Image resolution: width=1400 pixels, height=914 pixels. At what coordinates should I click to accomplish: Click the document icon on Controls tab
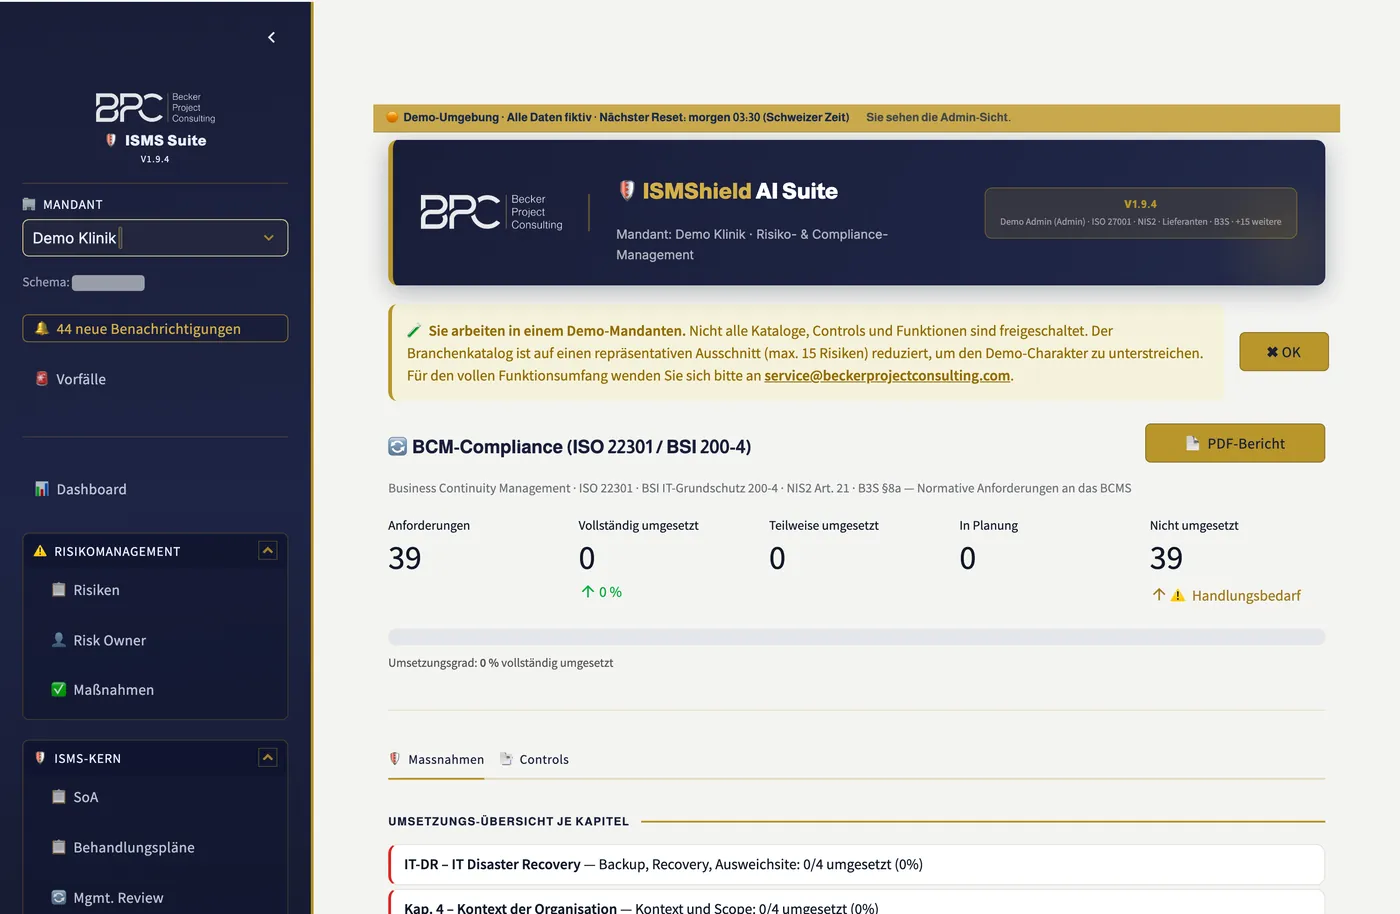(506, 759)
